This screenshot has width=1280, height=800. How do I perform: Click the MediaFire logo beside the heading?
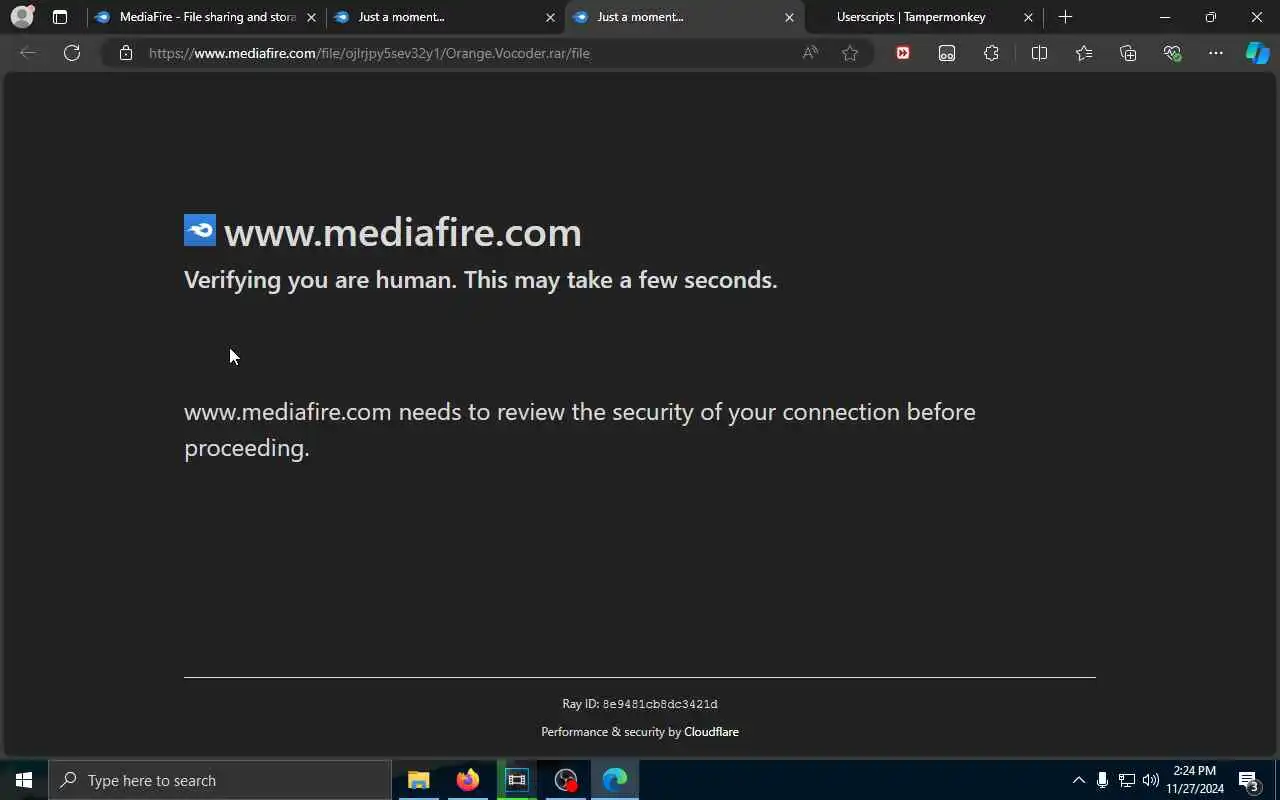tap(200, 231)
